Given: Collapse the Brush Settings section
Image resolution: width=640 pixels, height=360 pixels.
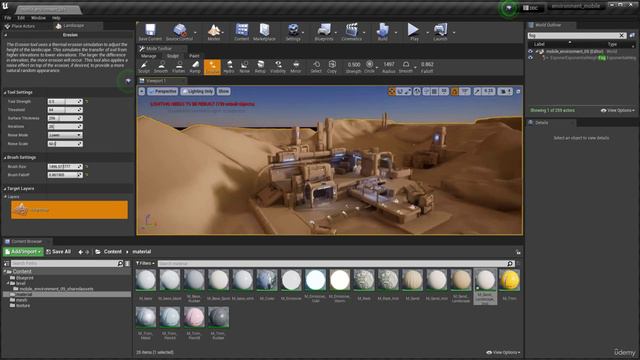Looking at the screenshot, I should point(5,158).
